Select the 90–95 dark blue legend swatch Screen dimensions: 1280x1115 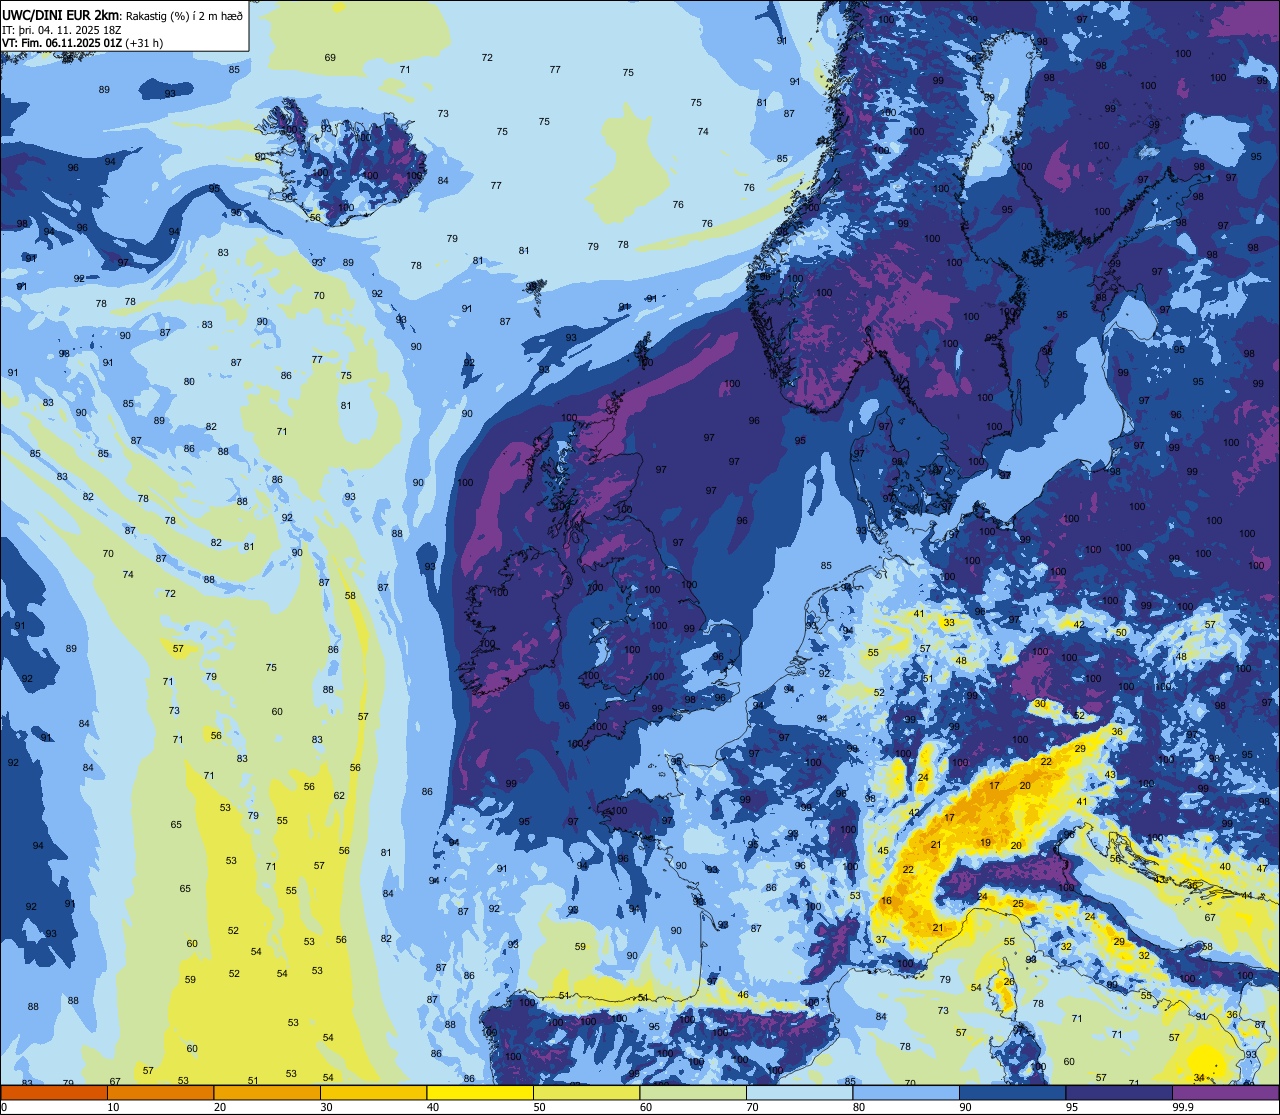click(x=1012, y=1093)
